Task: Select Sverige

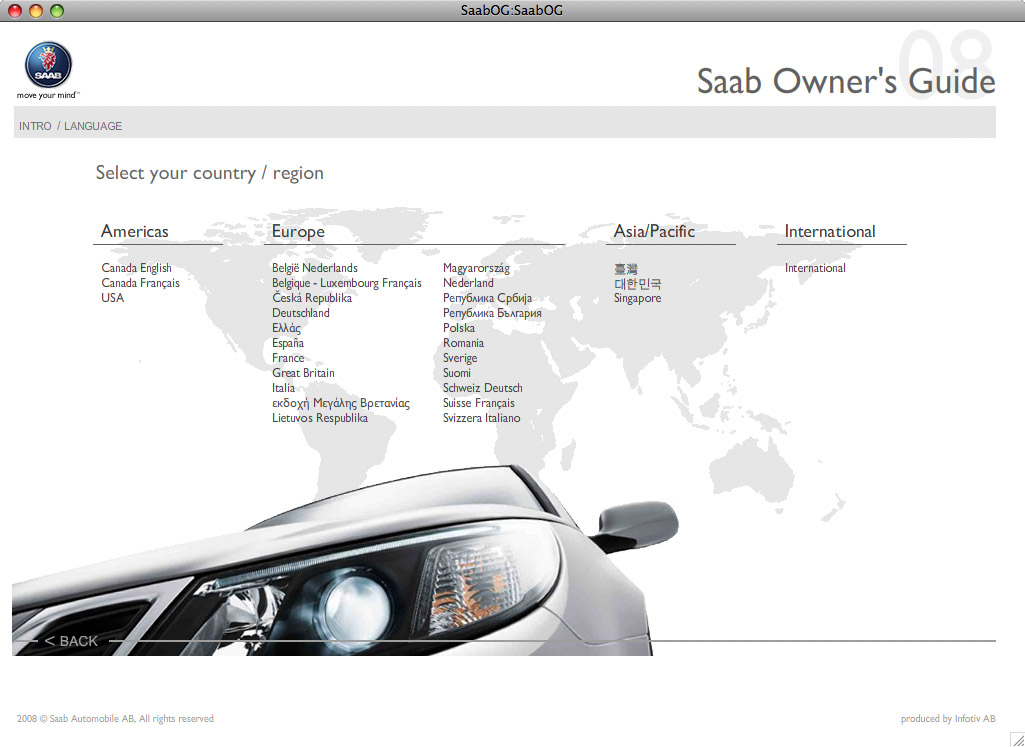Action: 460,358
